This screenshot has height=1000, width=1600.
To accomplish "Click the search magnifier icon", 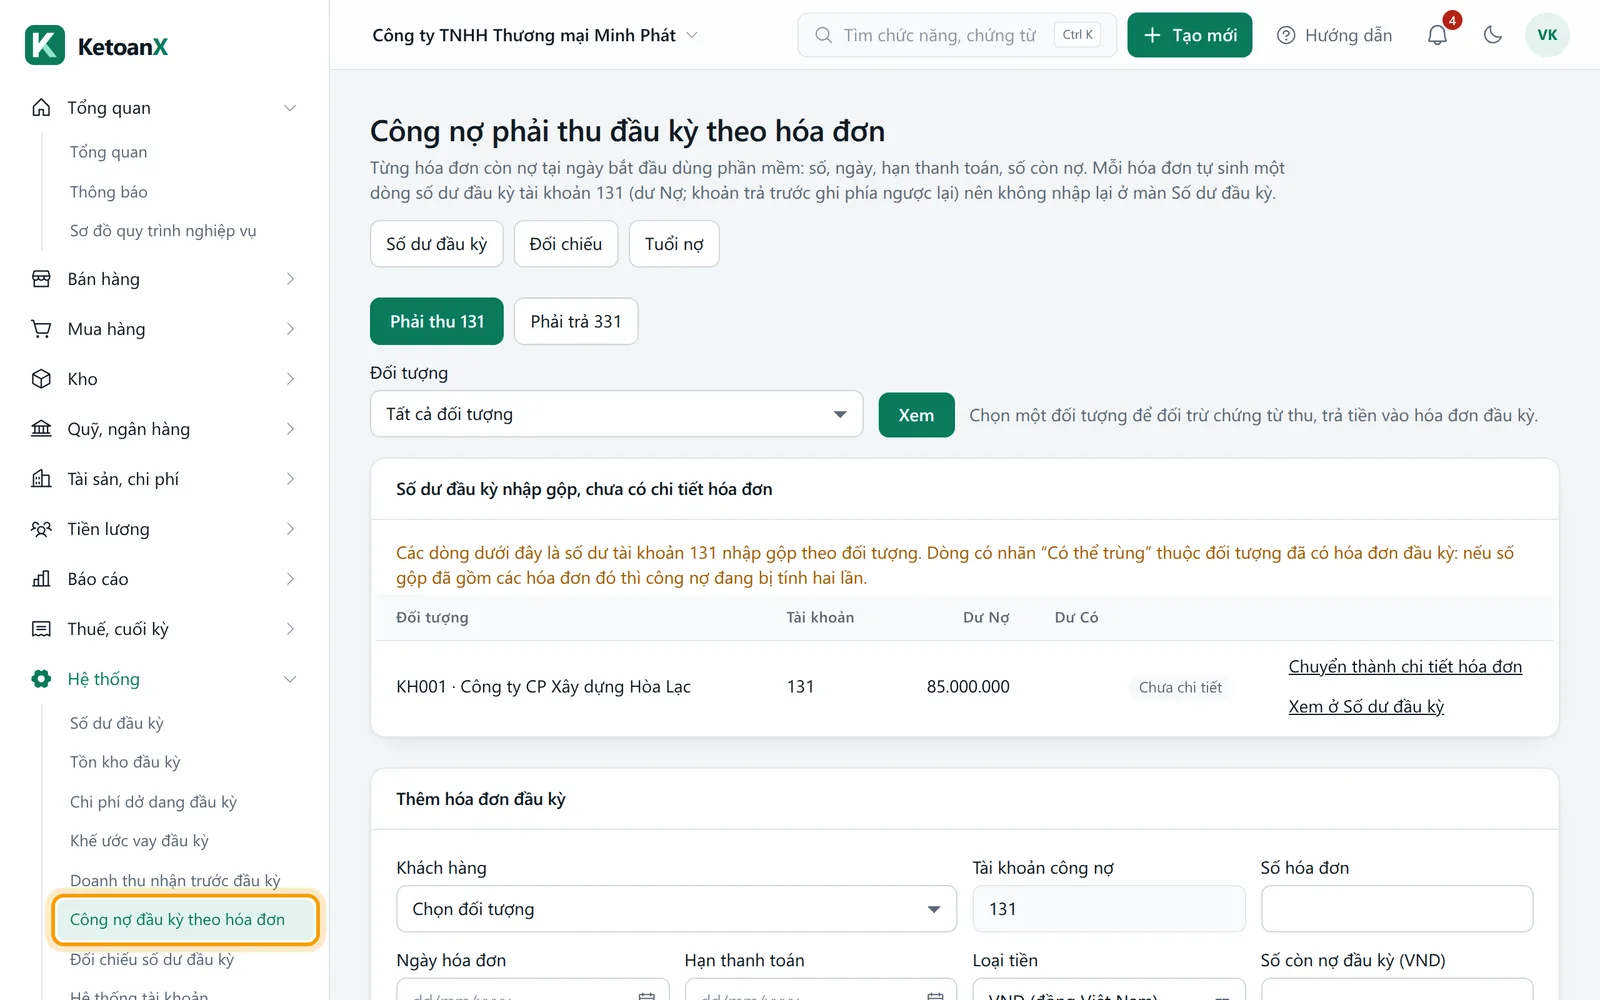I will (823, 35).
